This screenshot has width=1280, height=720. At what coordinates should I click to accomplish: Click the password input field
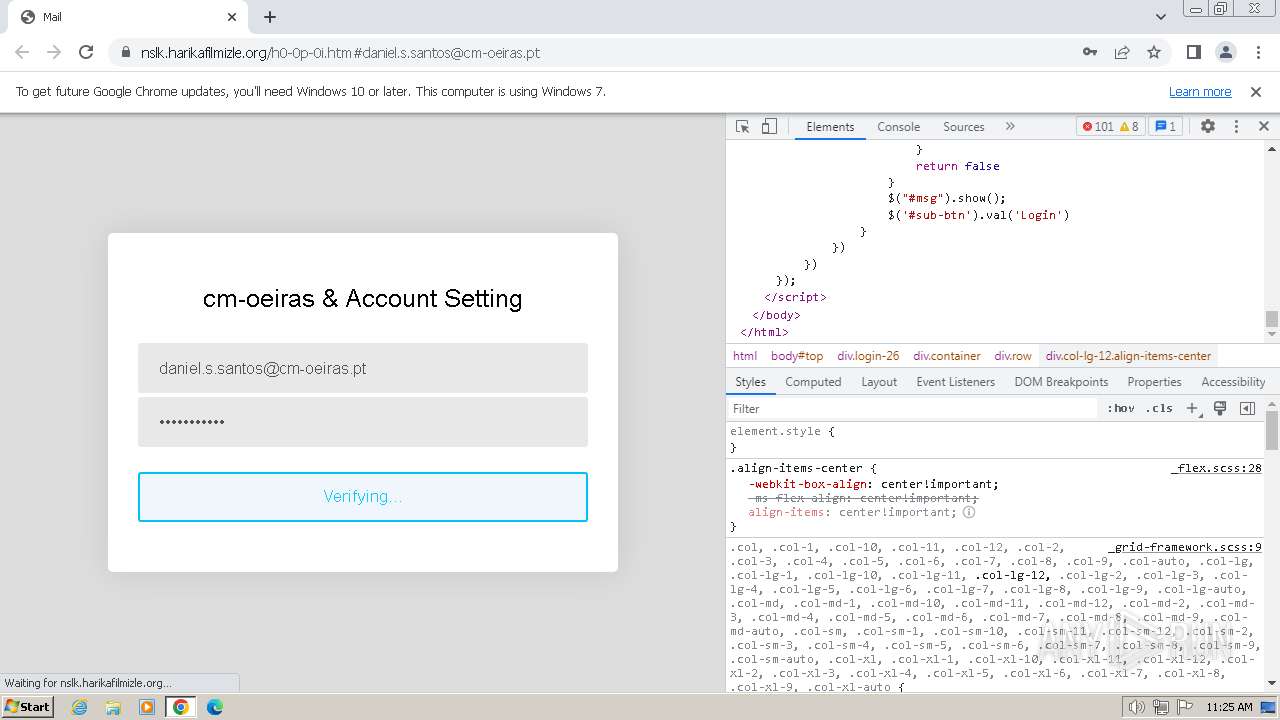(363, 422)
